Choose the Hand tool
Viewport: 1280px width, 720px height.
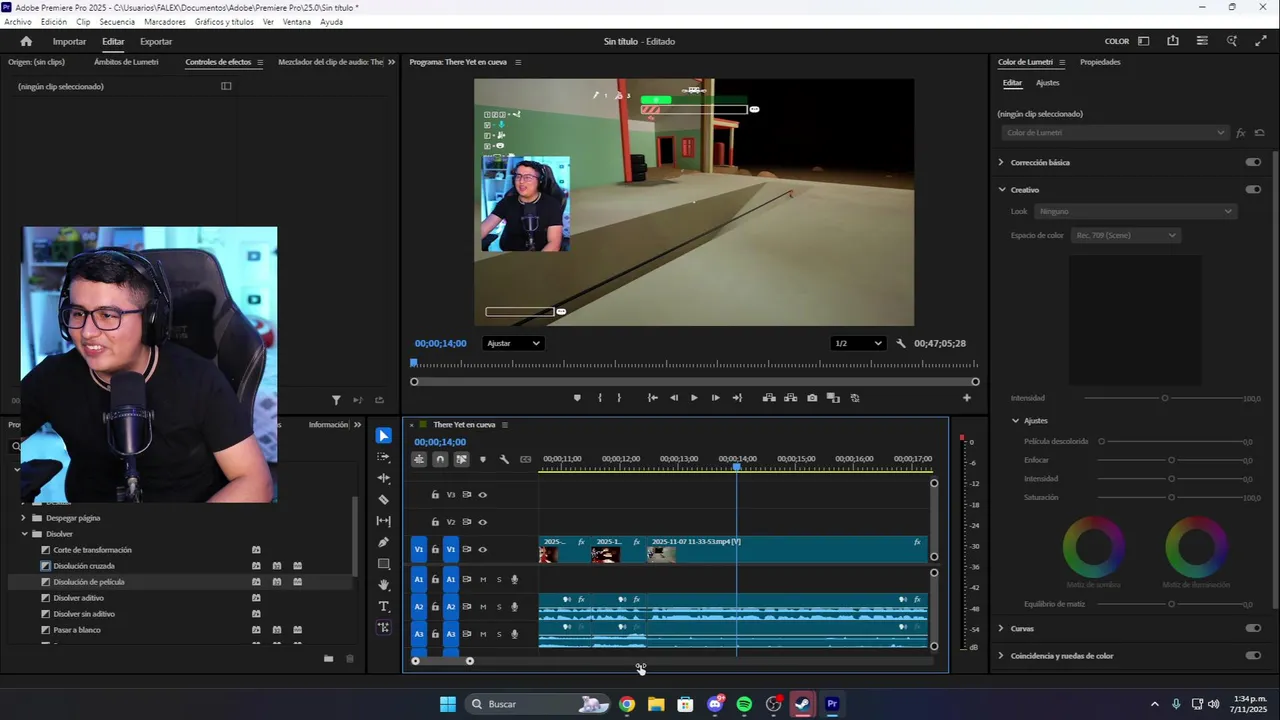point(384,585)
